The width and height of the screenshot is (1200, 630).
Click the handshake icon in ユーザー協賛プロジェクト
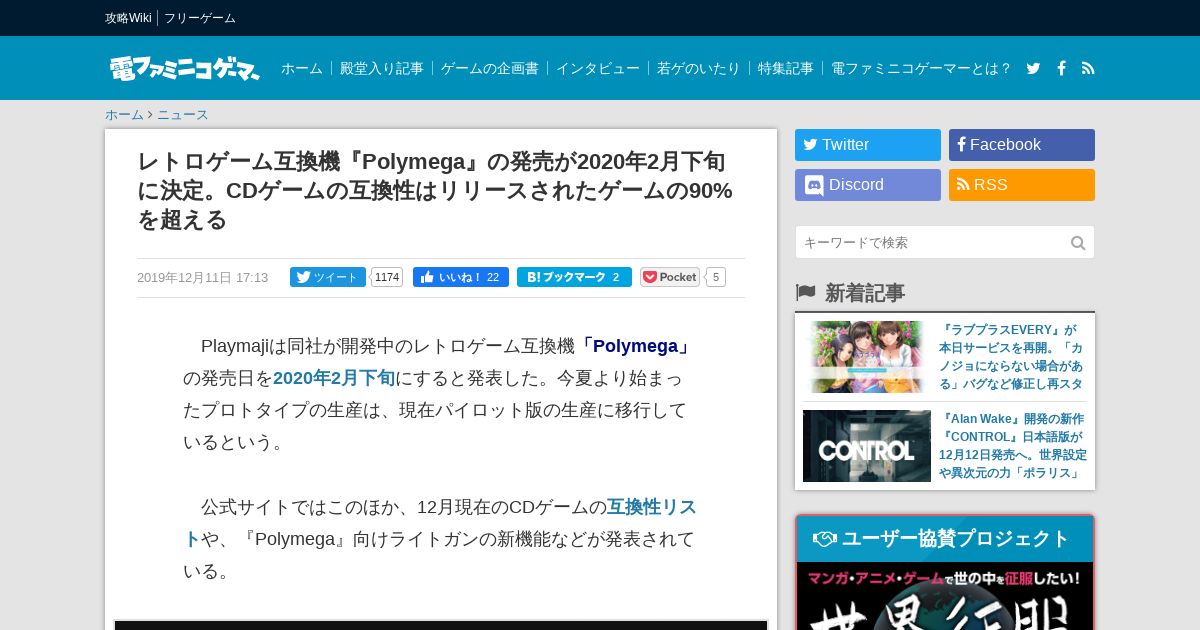tap(825, 539)
